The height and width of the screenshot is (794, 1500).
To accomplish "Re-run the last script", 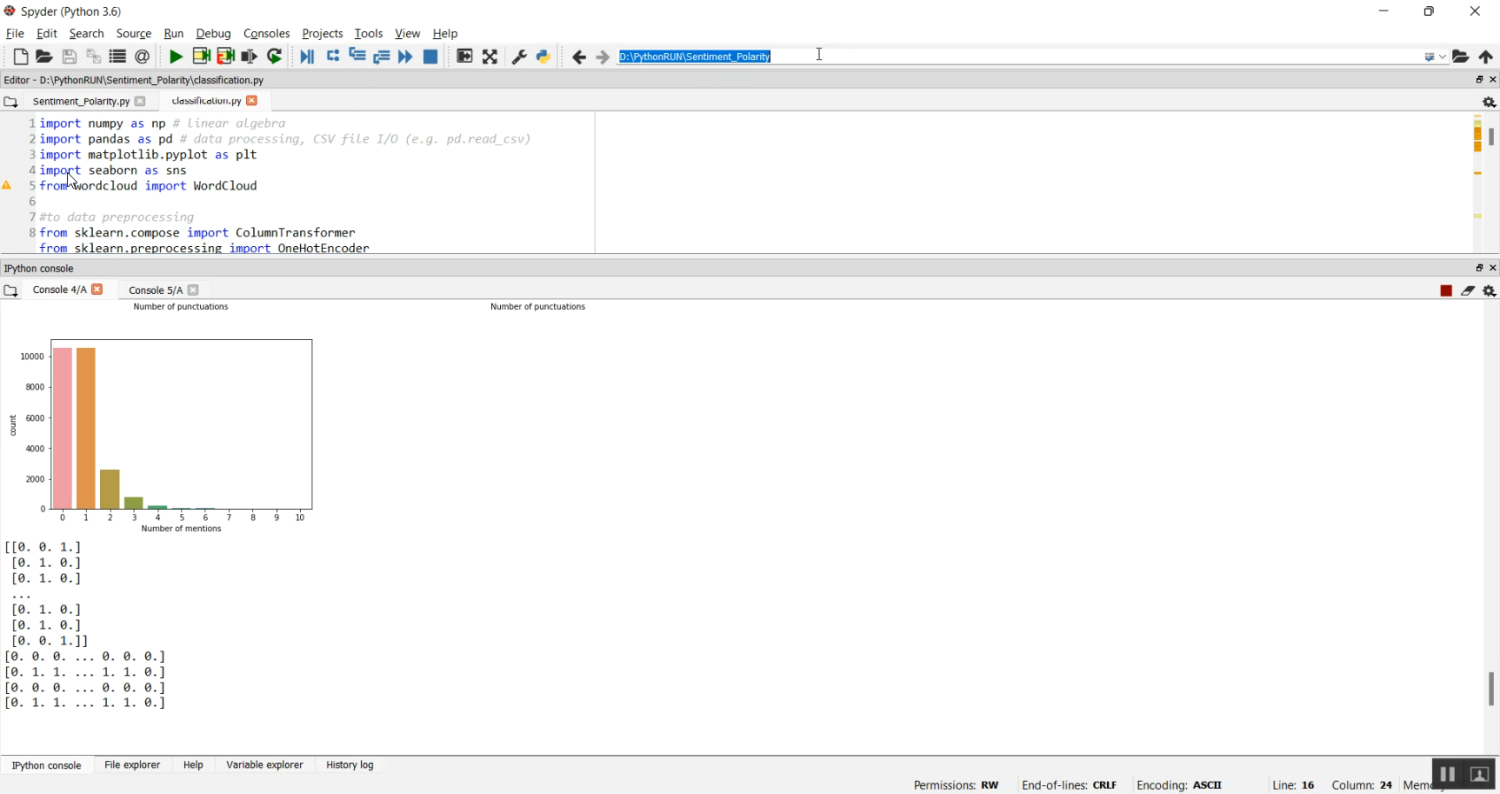I will click(274, 57).
